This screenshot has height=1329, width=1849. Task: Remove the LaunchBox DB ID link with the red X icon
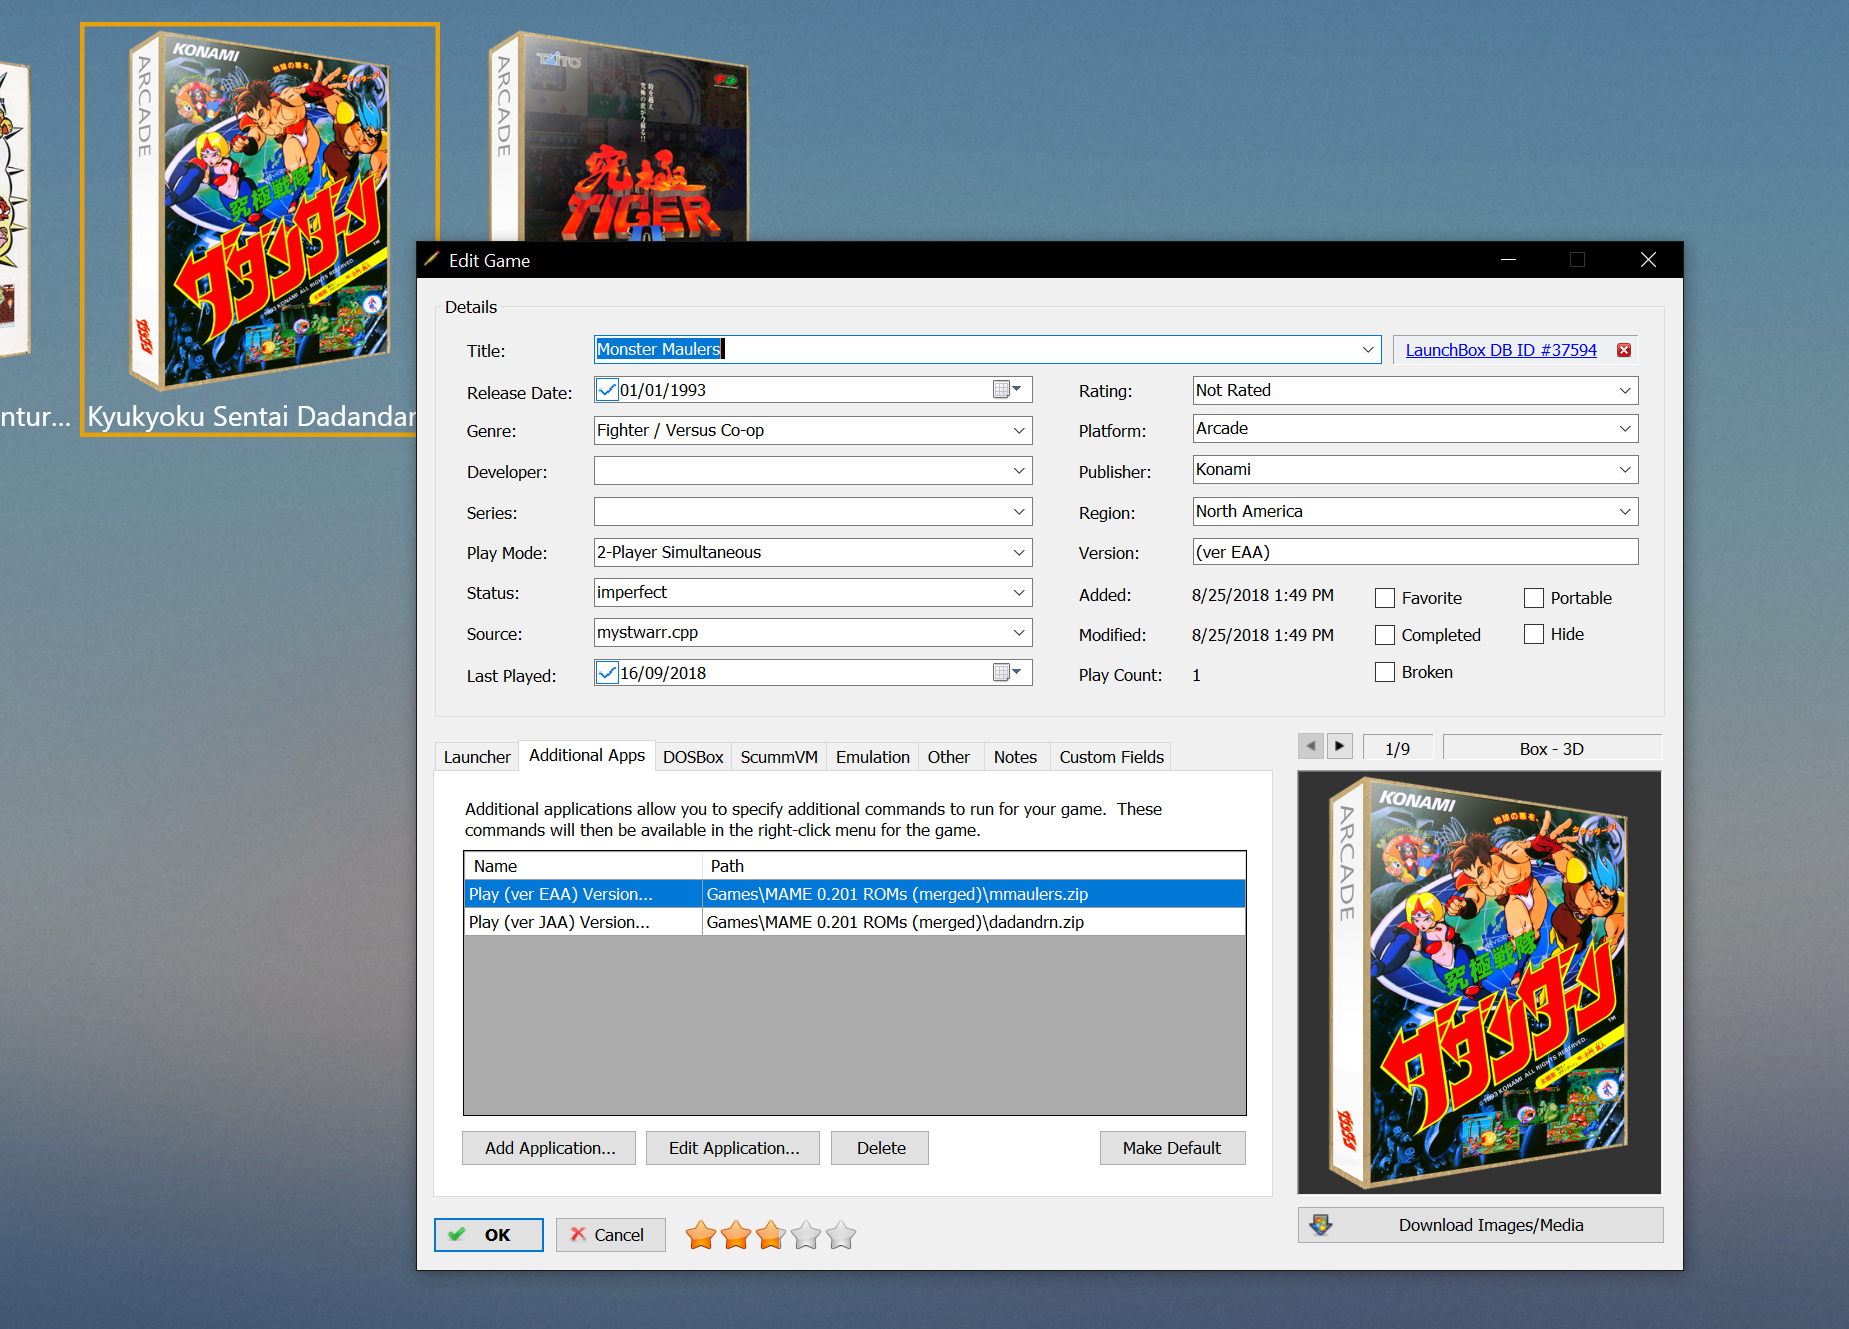(x=1624, y=350)
